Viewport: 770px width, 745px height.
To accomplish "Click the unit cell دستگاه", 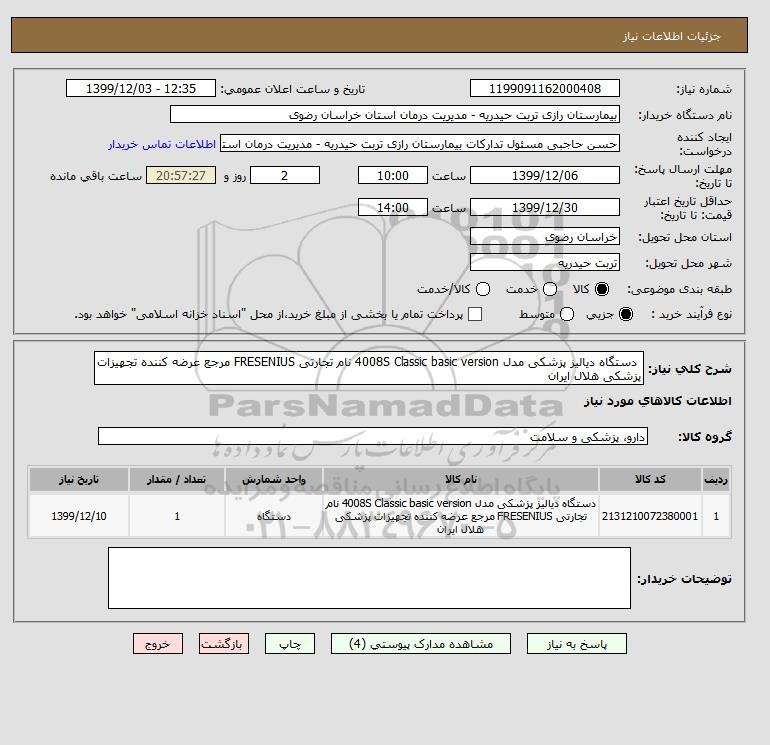I will 274,516.
